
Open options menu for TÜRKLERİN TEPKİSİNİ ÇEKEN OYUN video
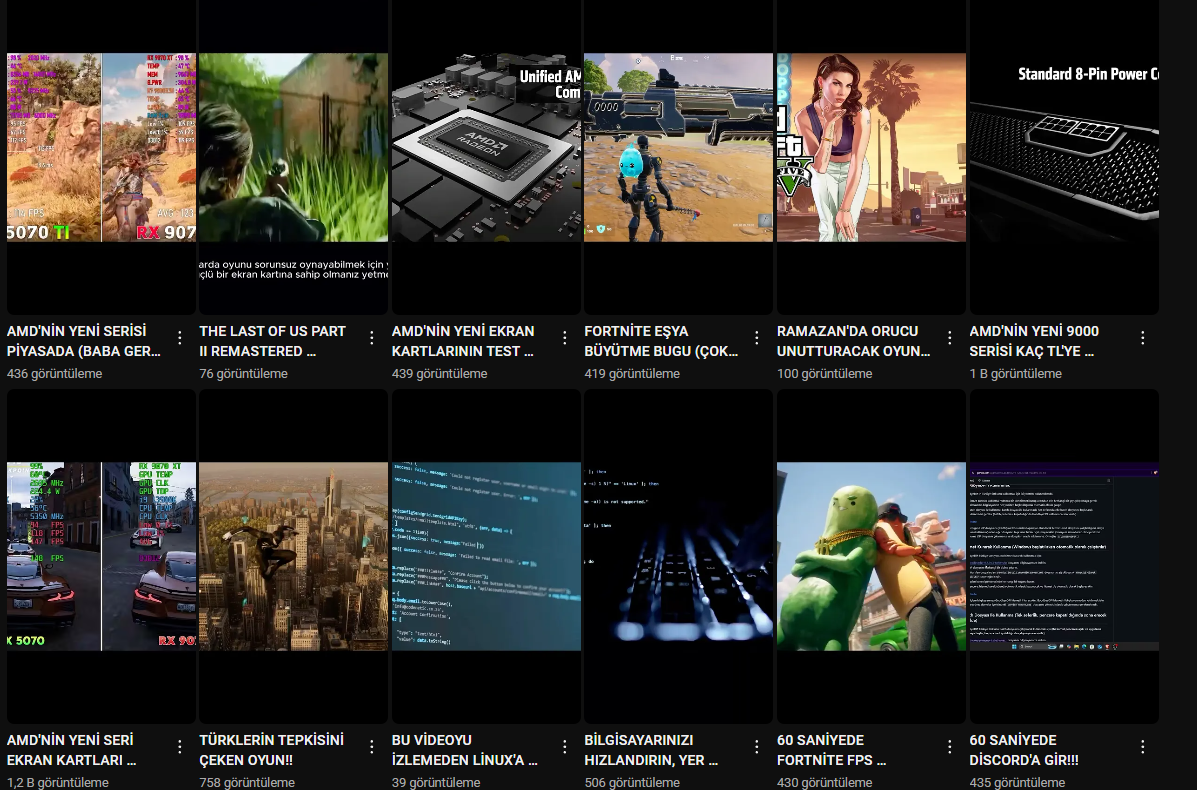[x=372, y=746]
